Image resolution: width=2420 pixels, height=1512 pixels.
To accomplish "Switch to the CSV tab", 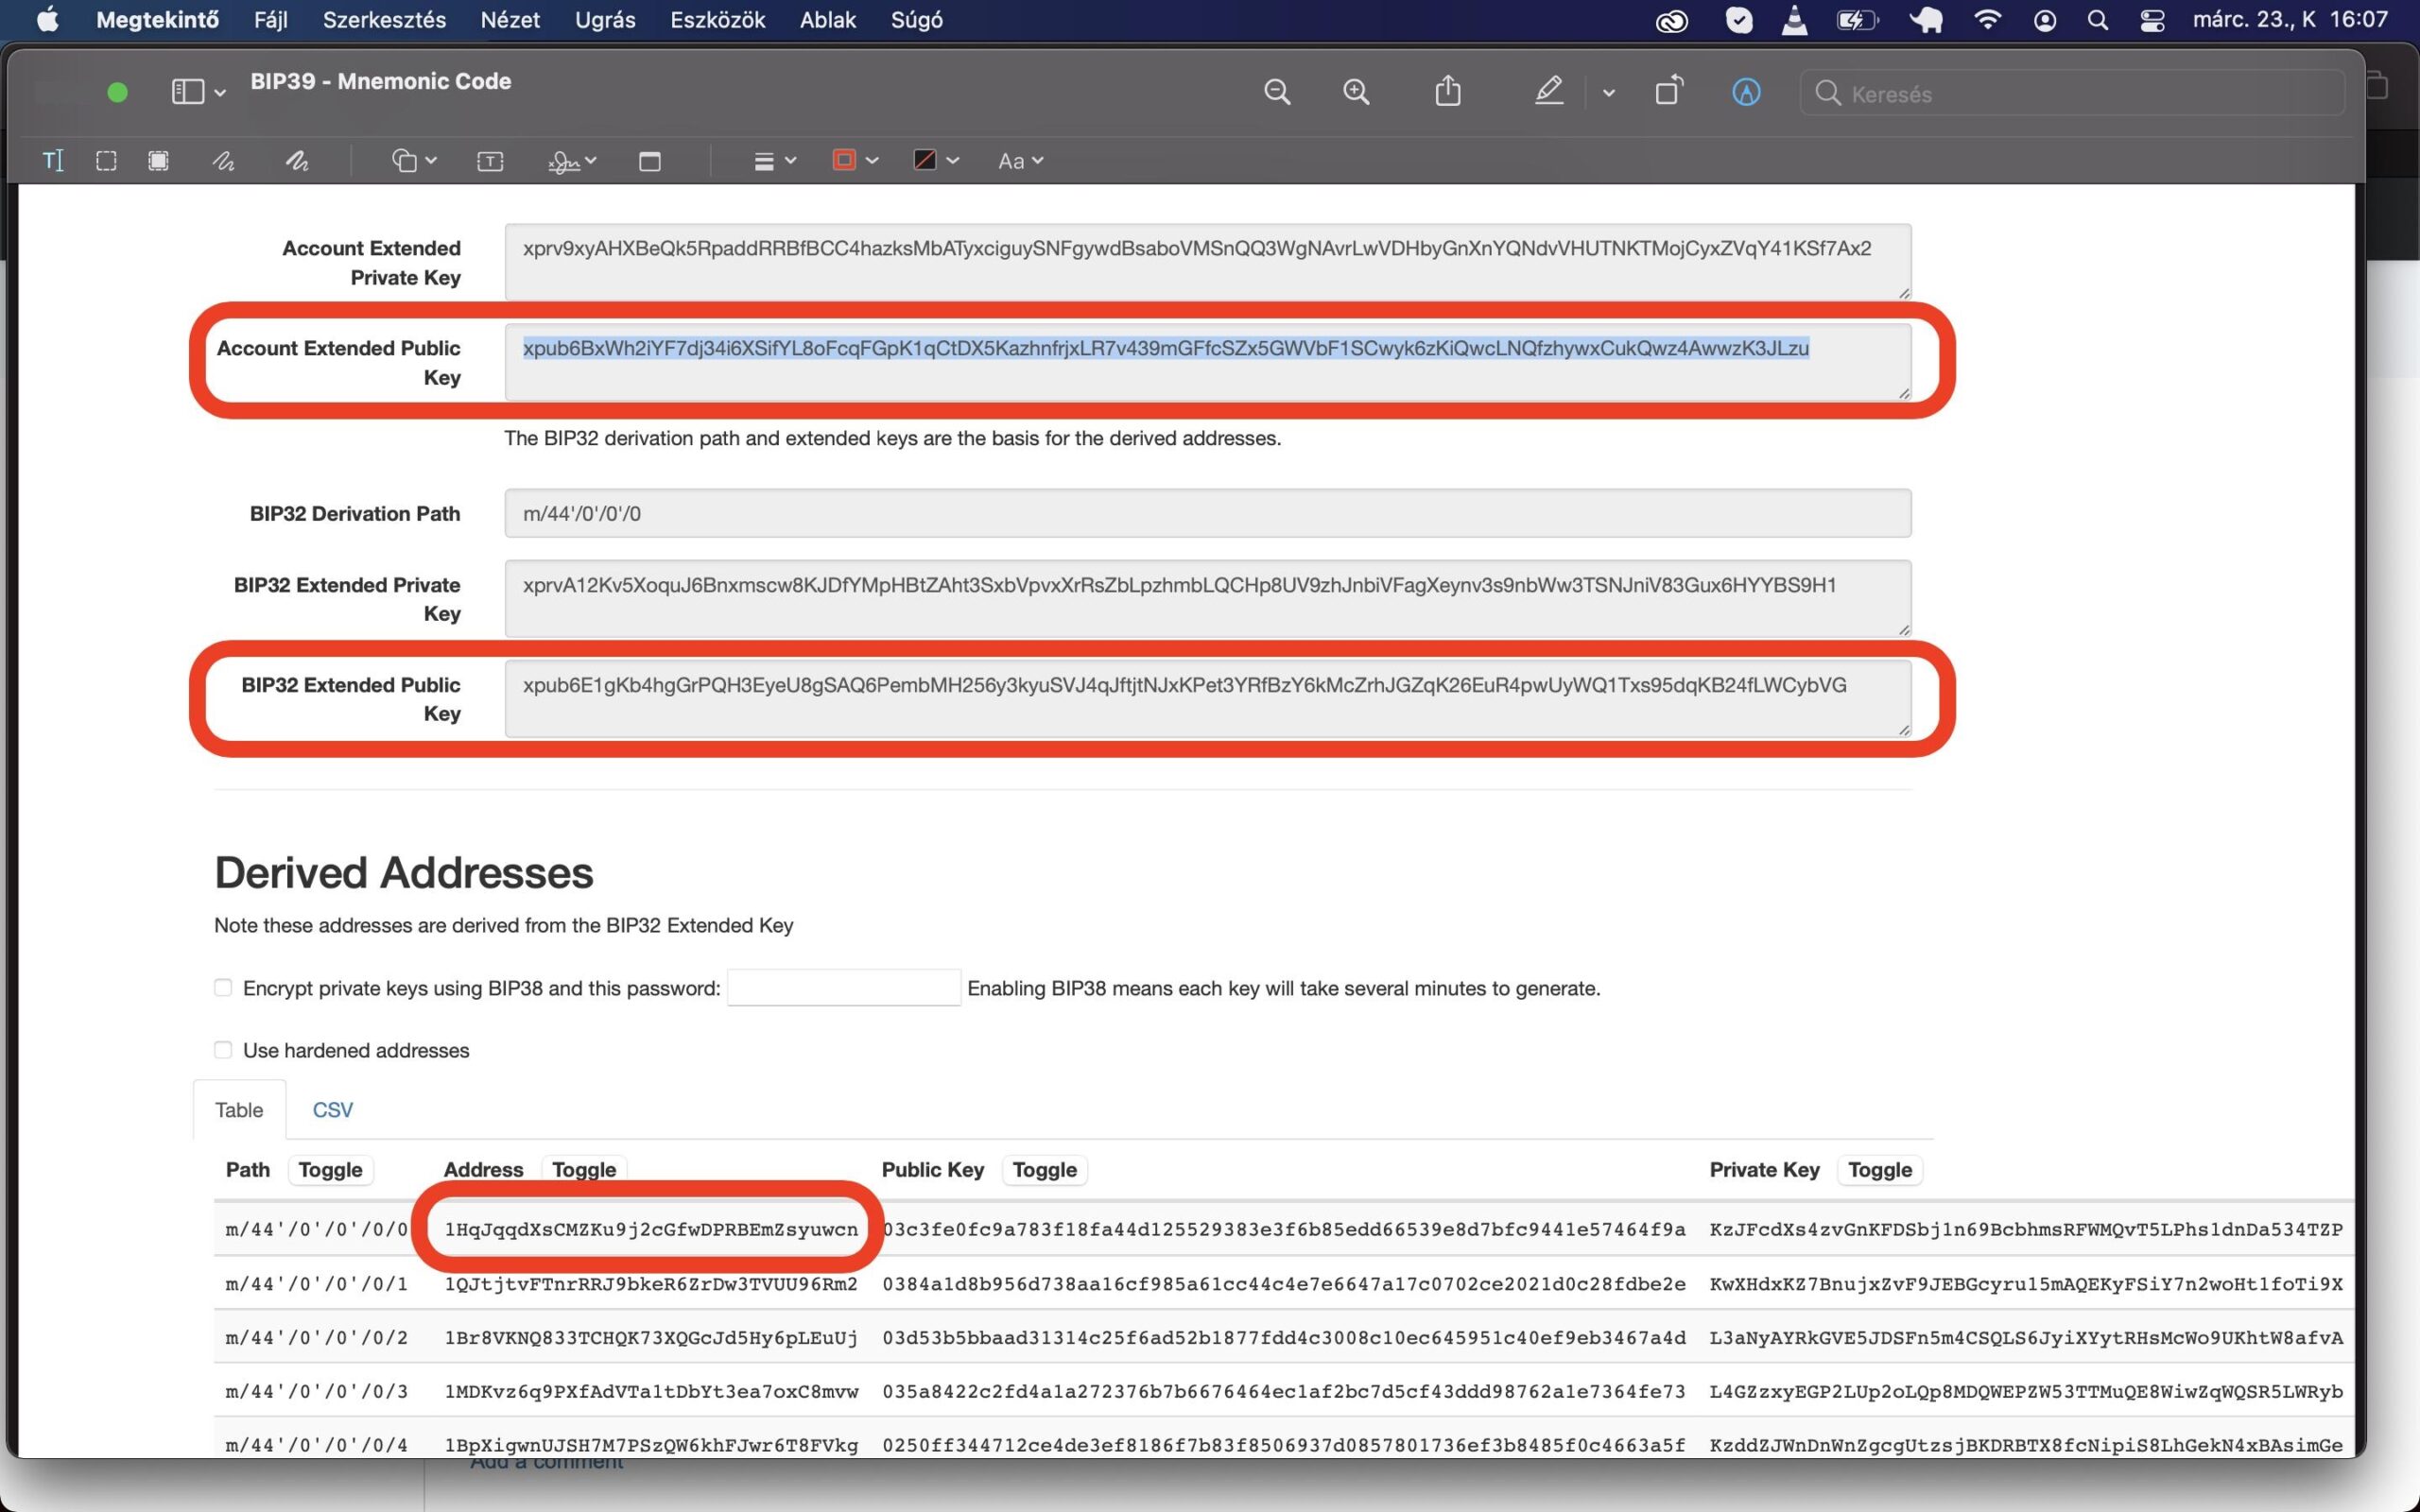I will 332,1110.
